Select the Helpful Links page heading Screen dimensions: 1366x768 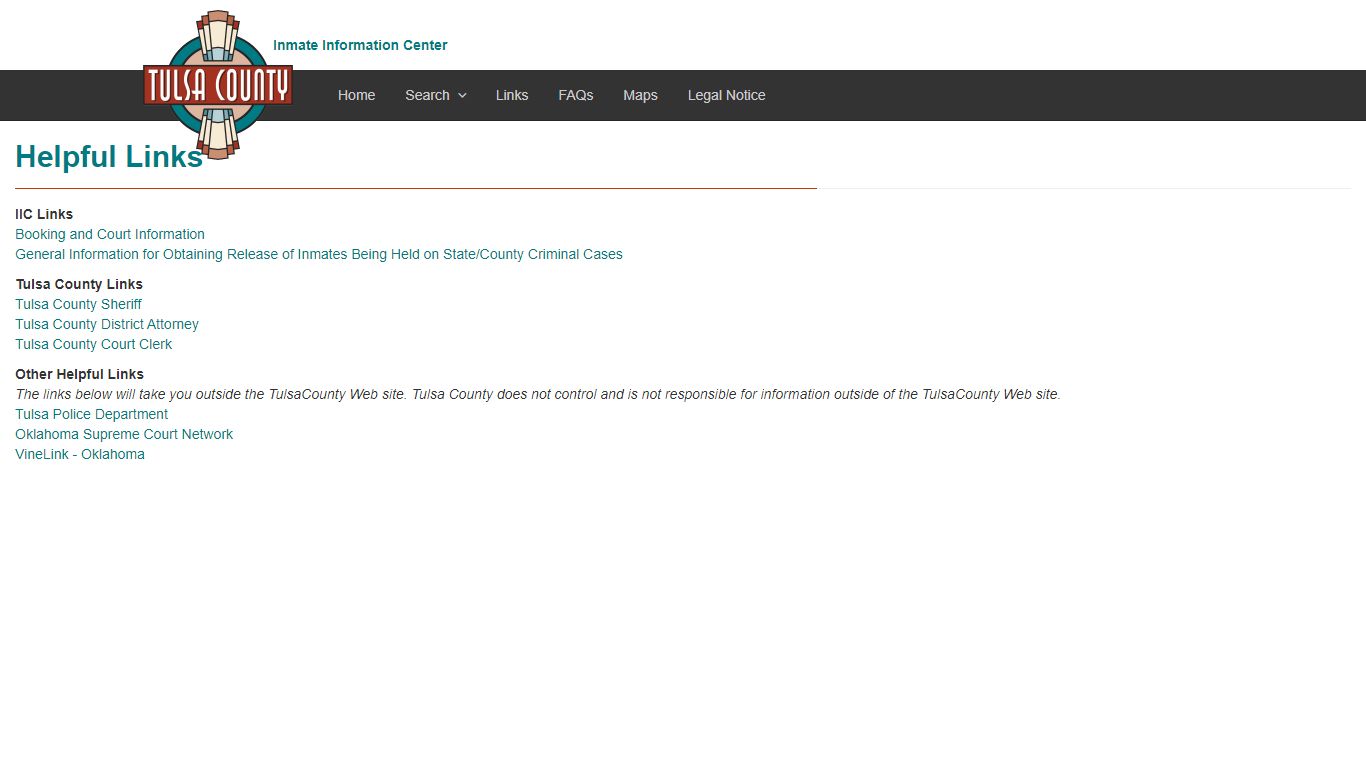[x=109, y=156]
